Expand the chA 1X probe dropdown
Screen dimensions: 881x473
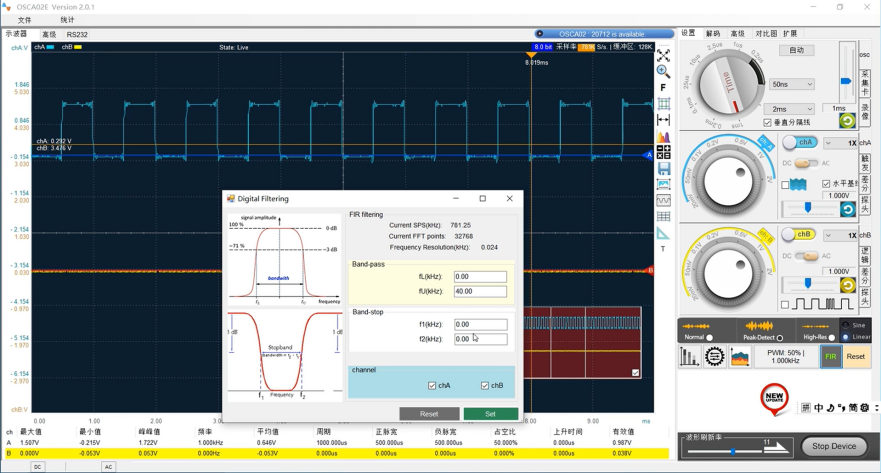(x=840, y=143)
